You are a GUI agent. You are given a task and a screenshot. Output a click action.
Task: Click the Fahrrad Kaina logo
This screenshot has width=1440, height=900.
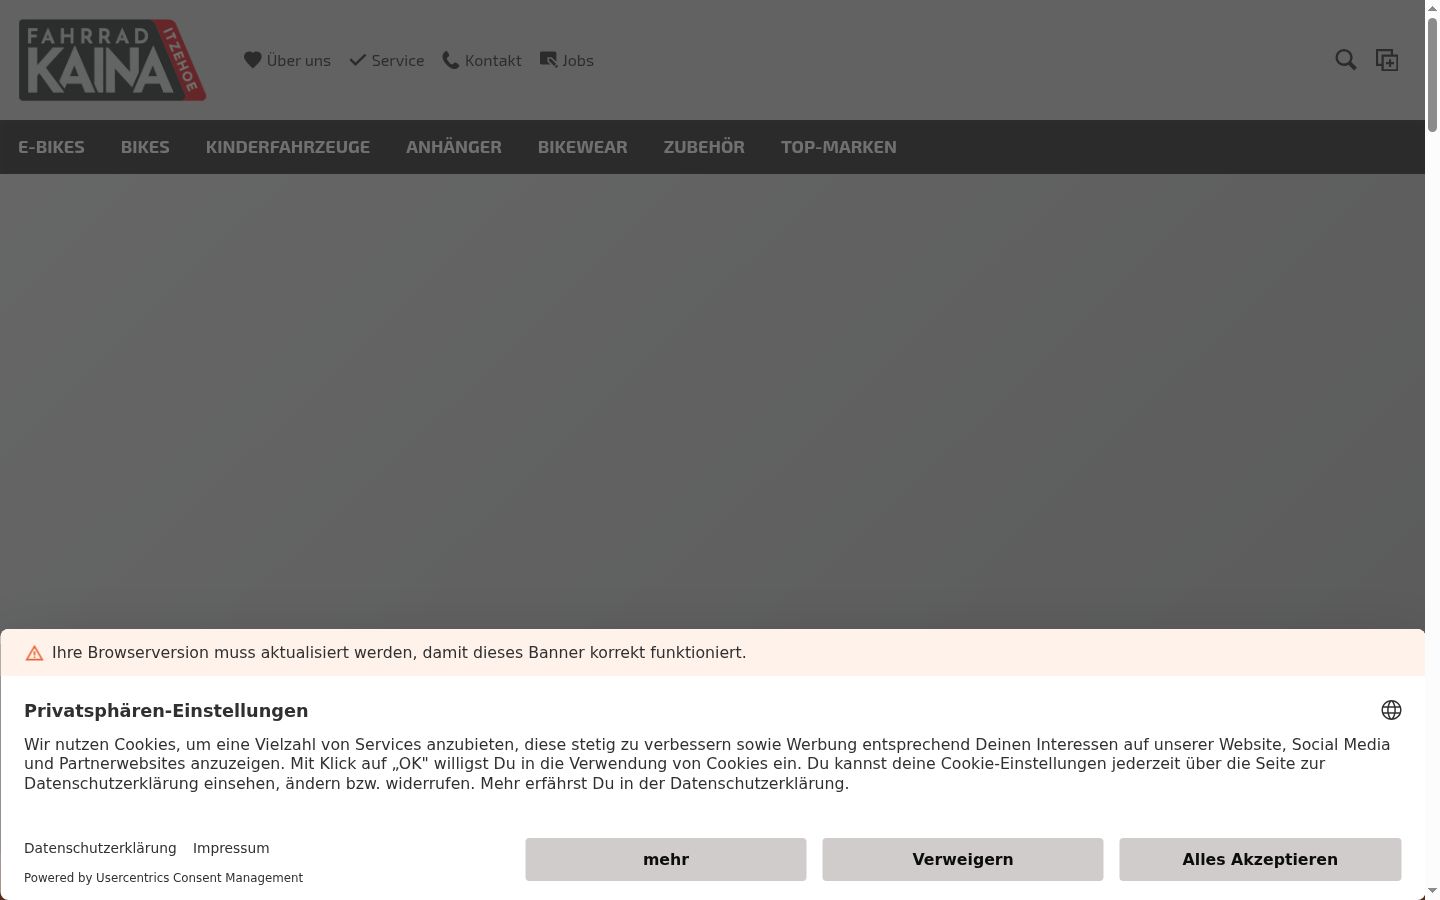112,60
